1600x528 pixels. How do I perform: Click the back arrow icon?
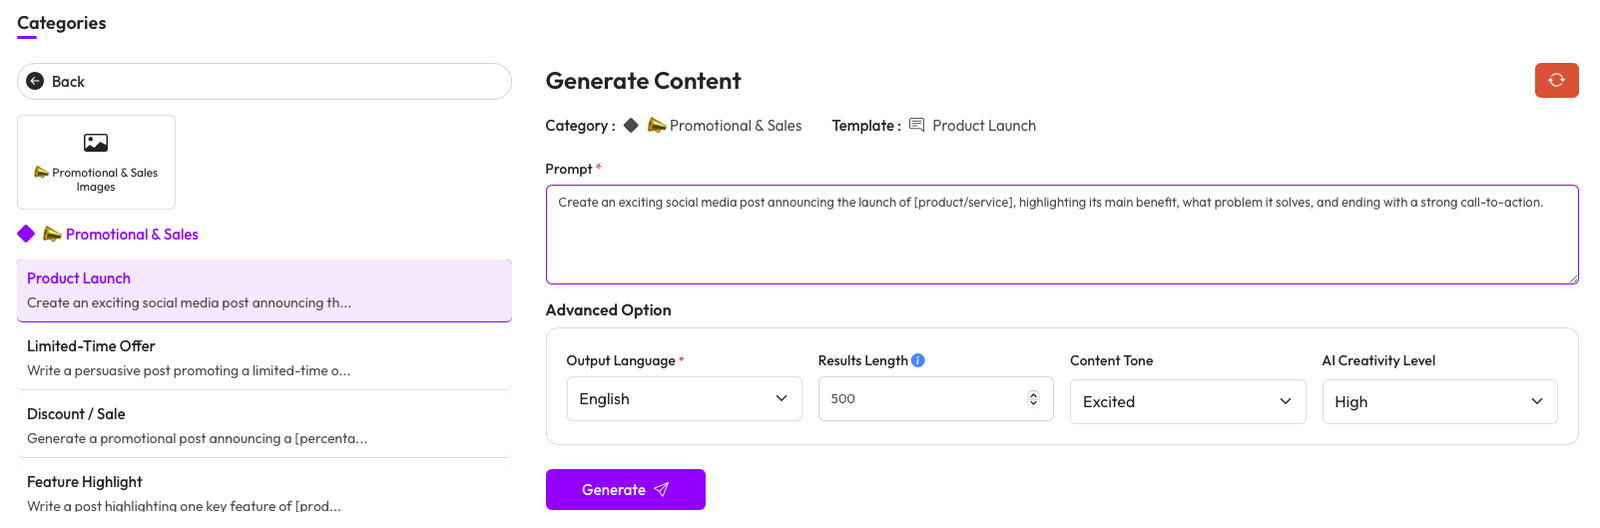(x=35, y=81)
